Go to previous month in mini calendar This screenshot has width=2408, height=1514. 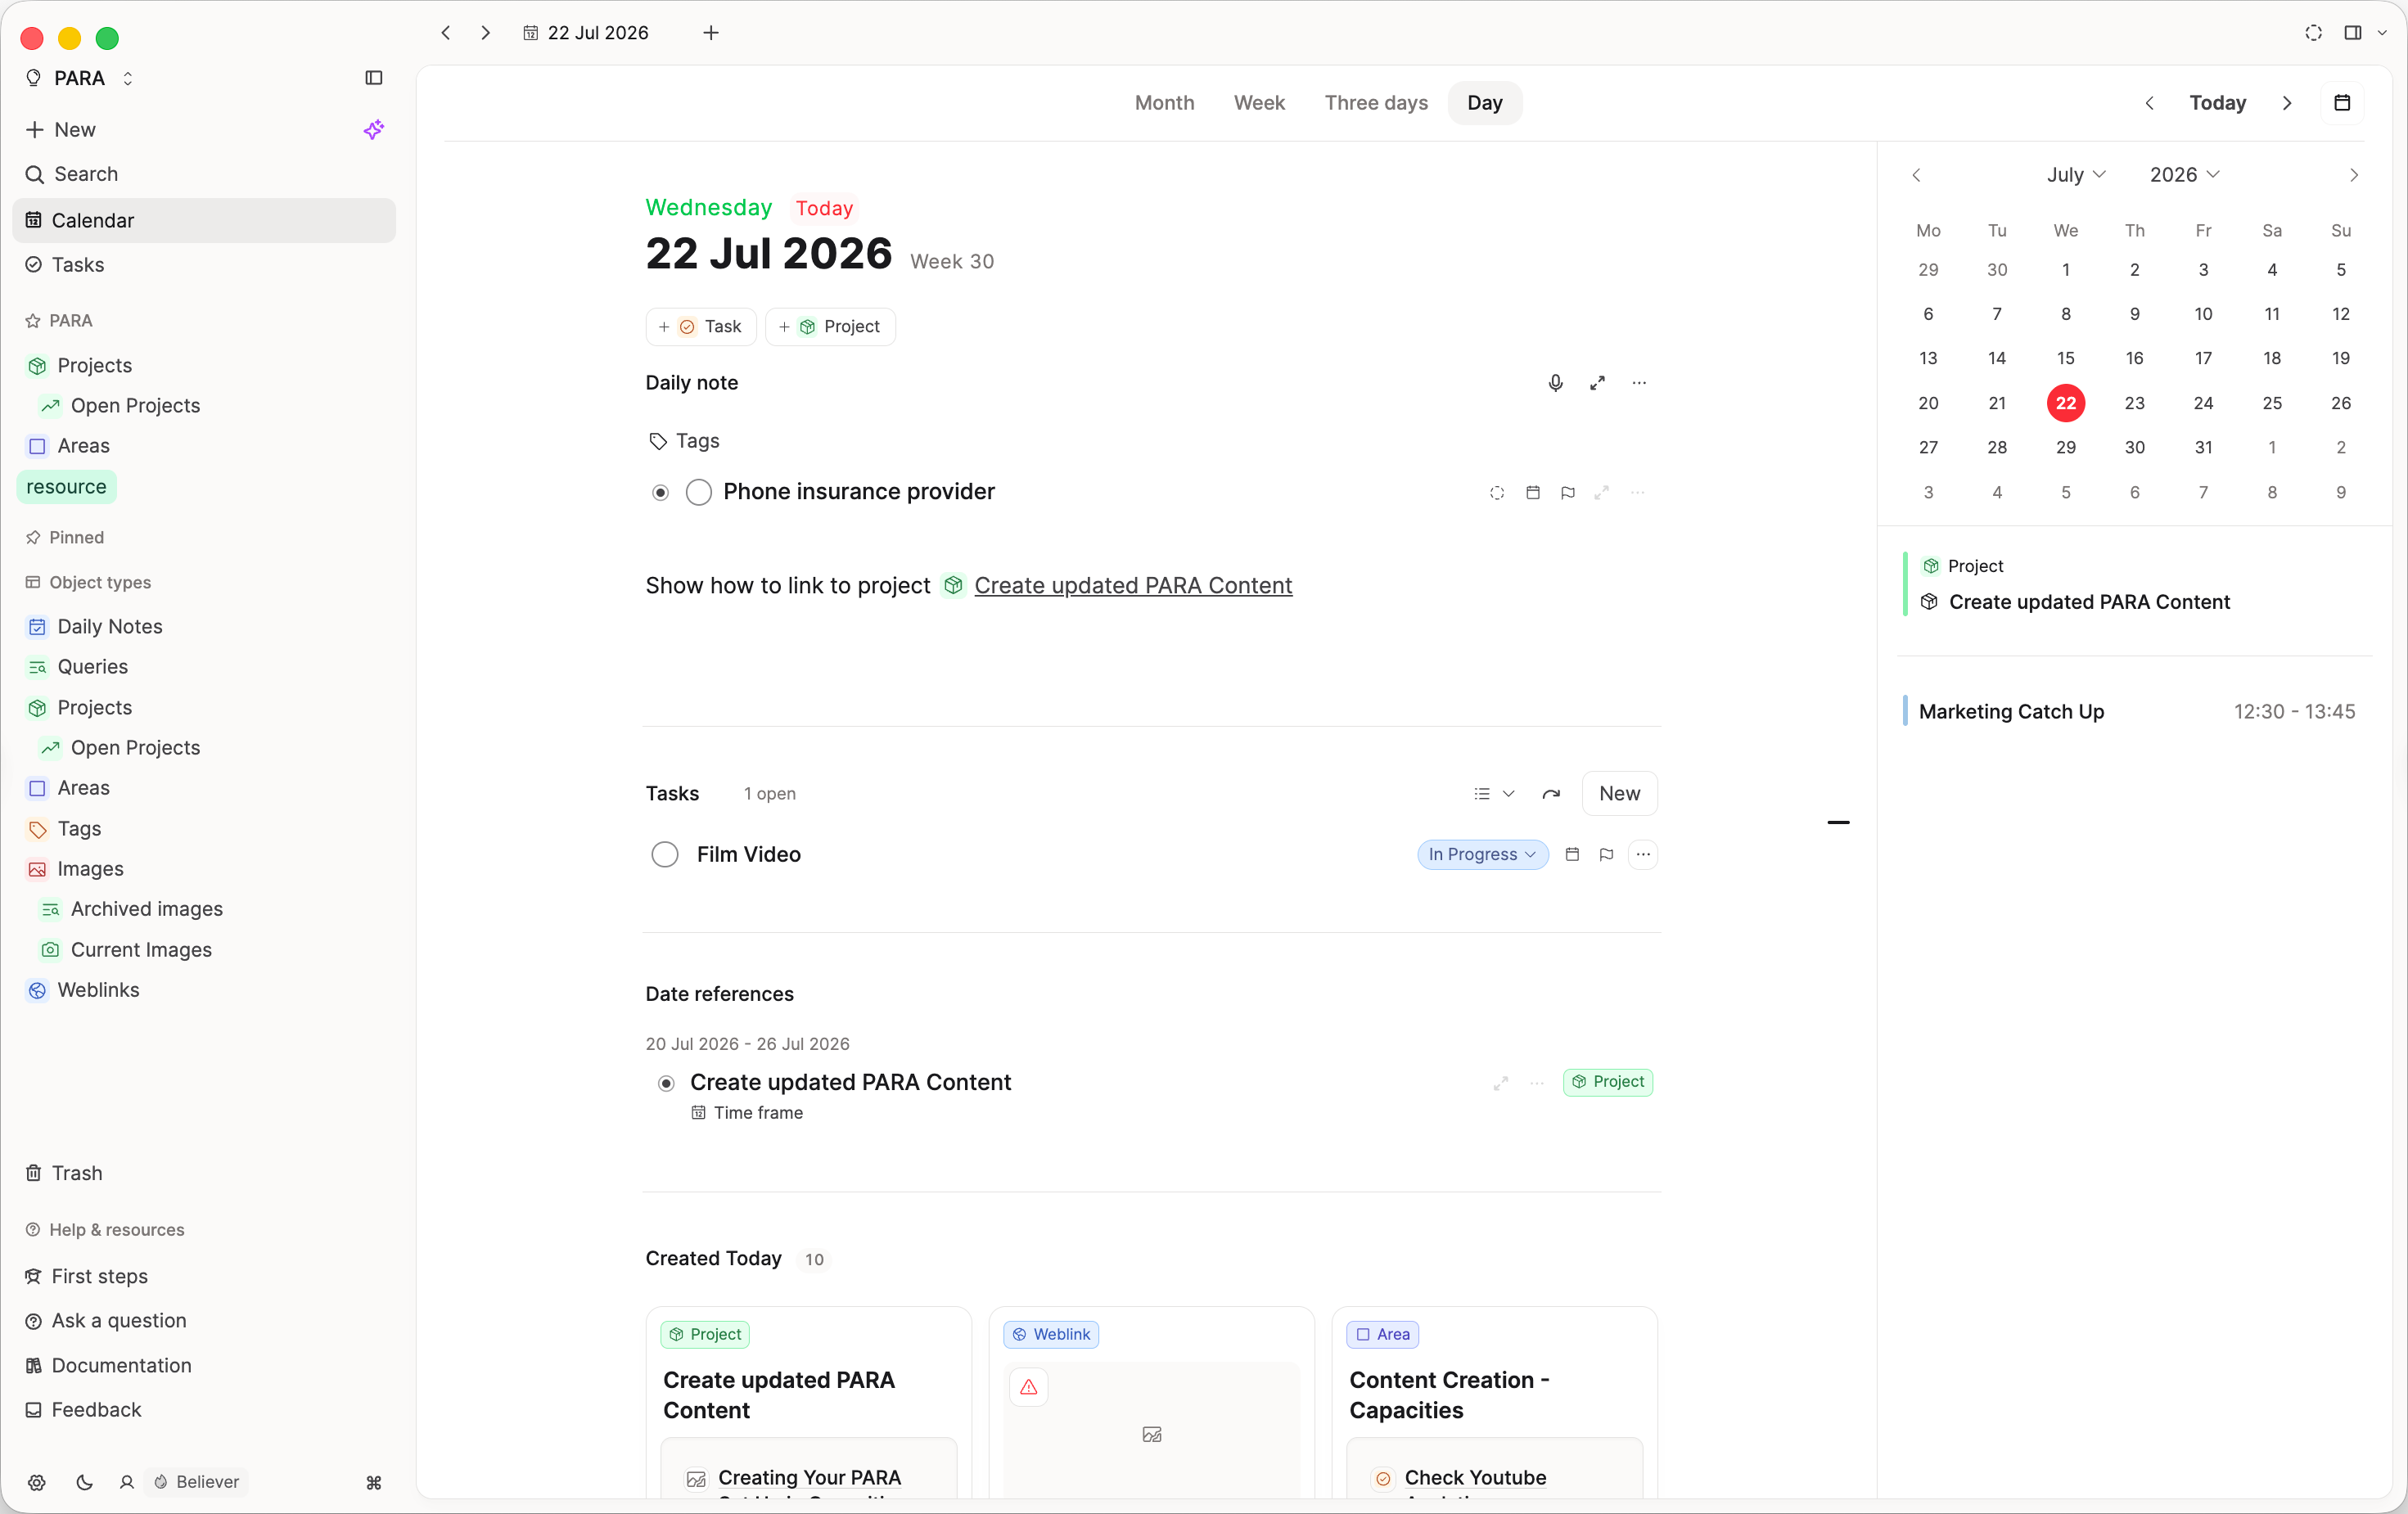click(1916, 175)
